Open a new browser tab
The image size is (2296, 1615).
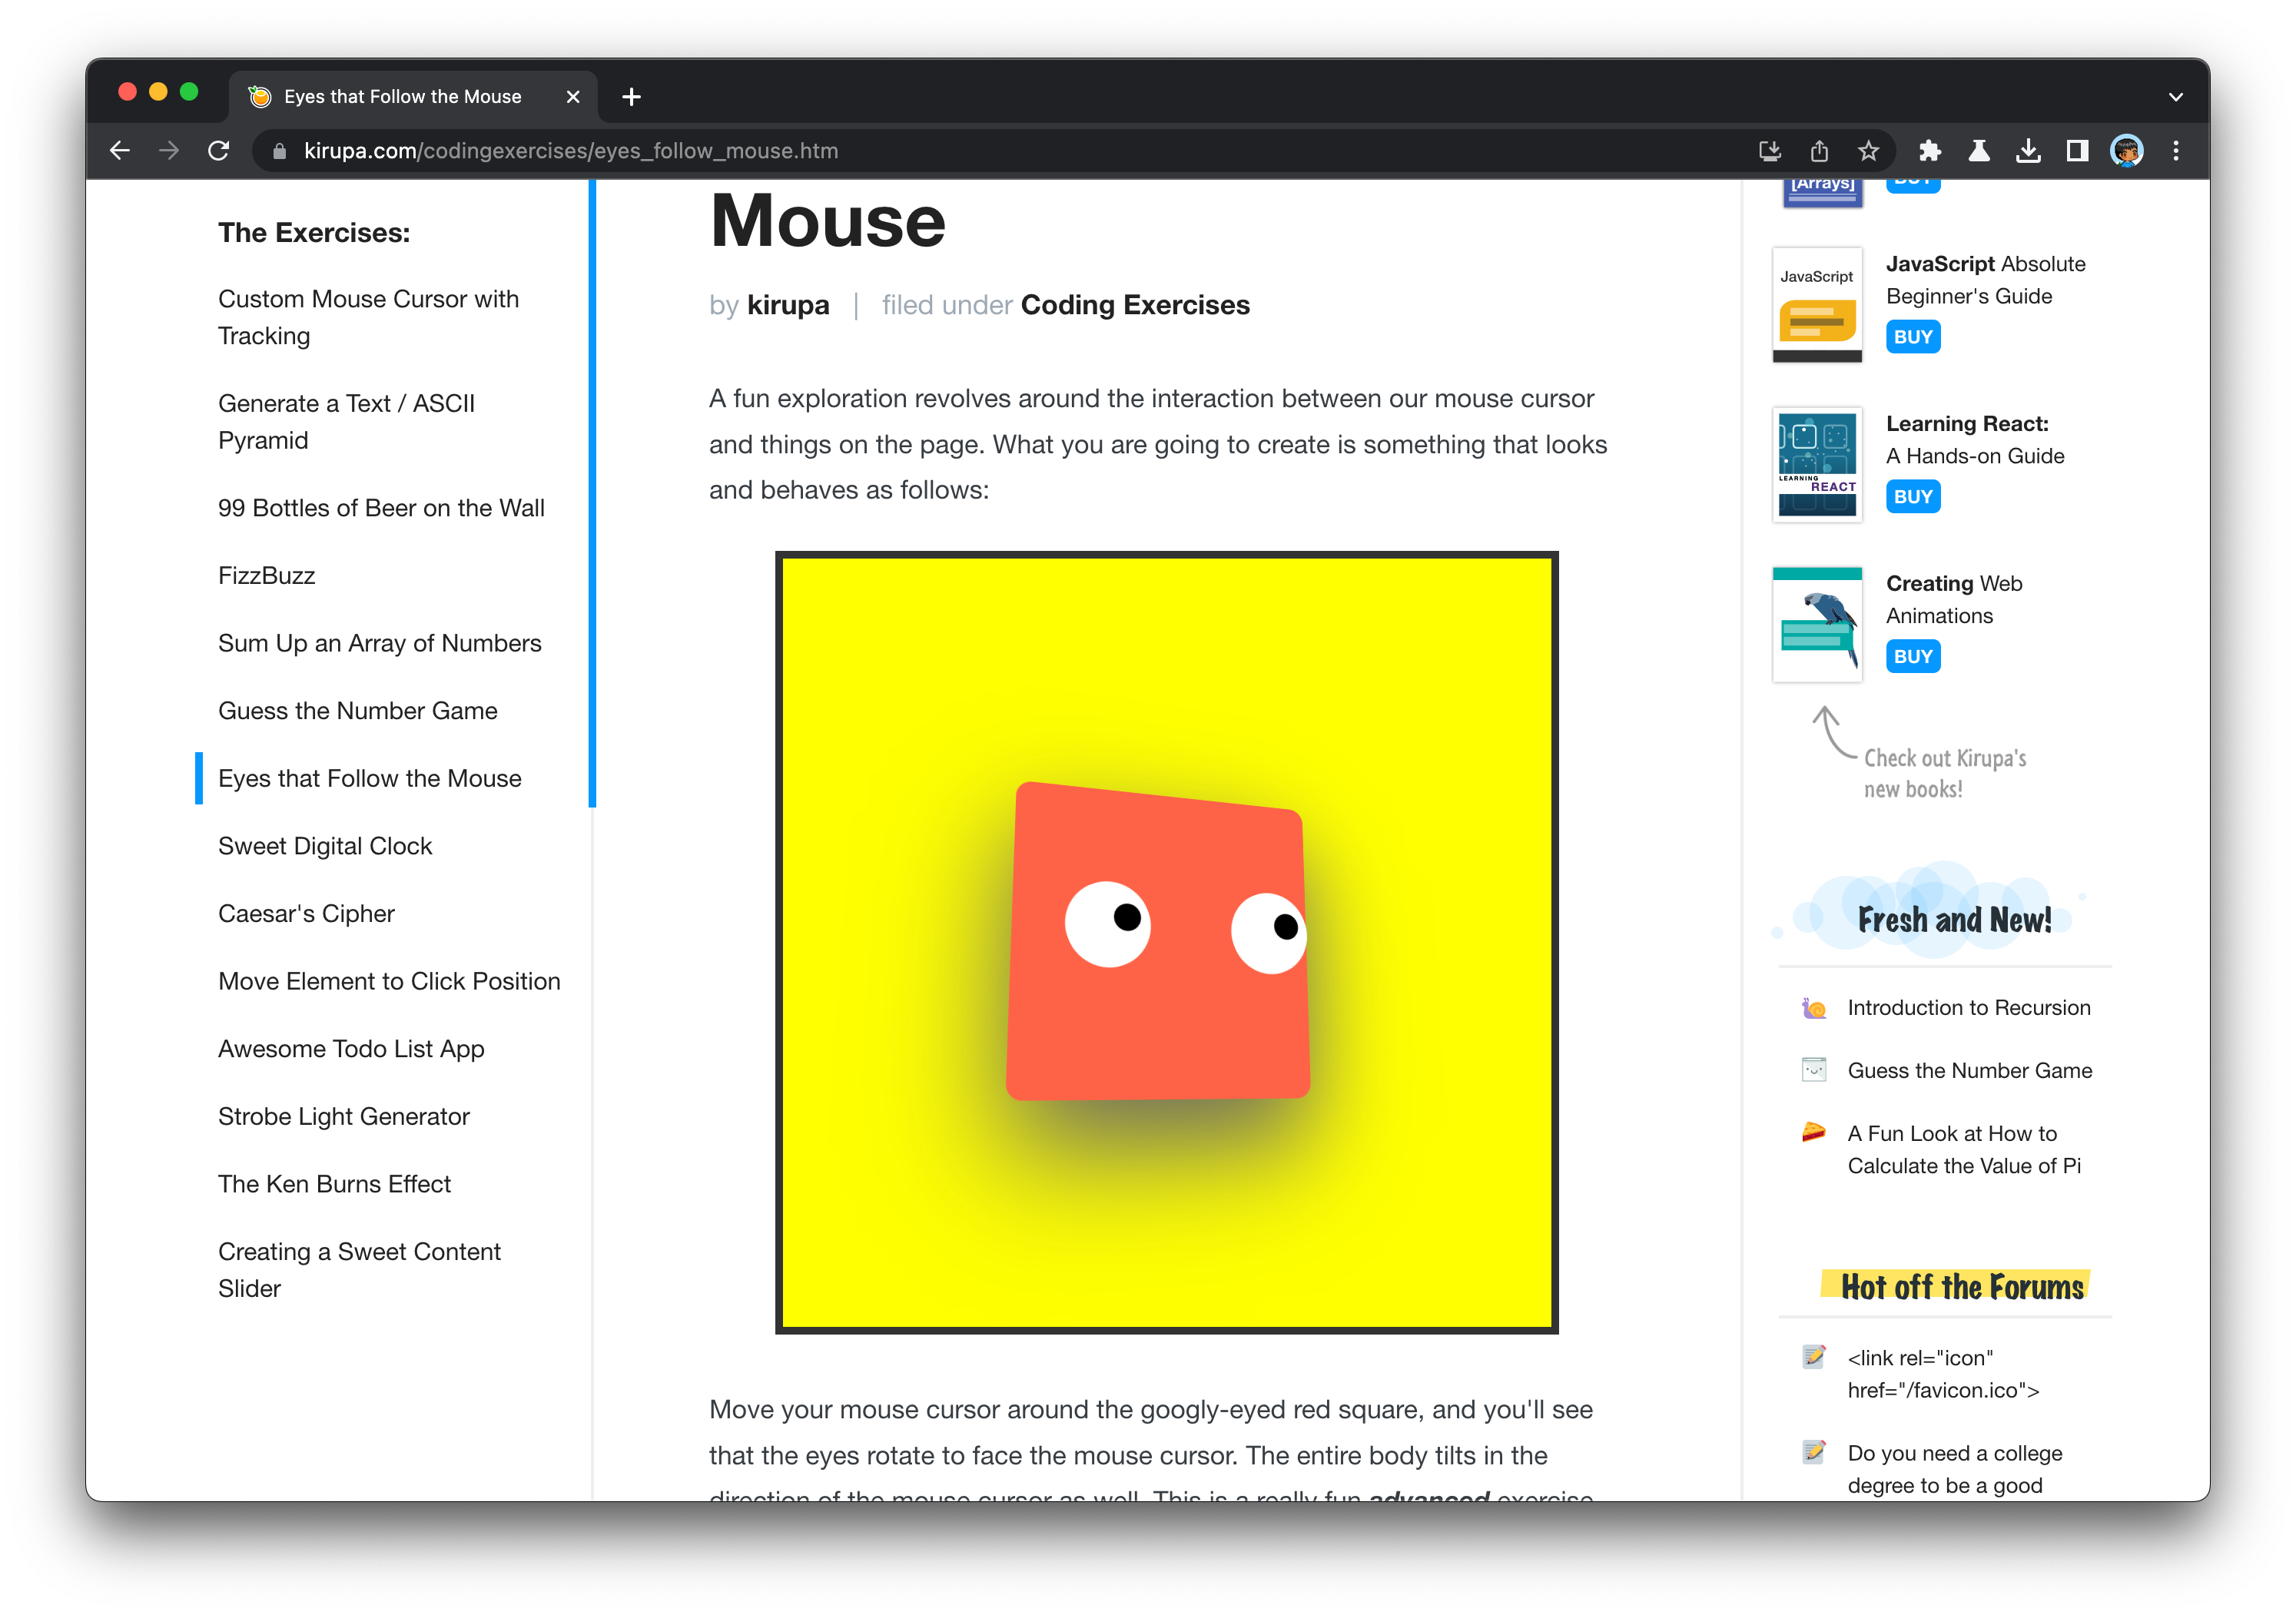pos(631,97)
